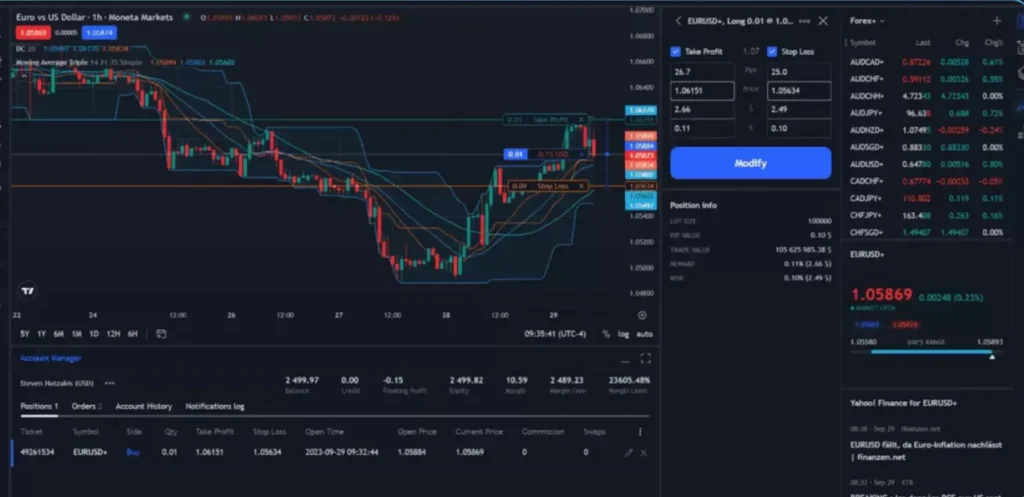Click the Stop Loss pips field showing 25.0
The width and height of the screenshot is (1024, 497).
[799, 72]
